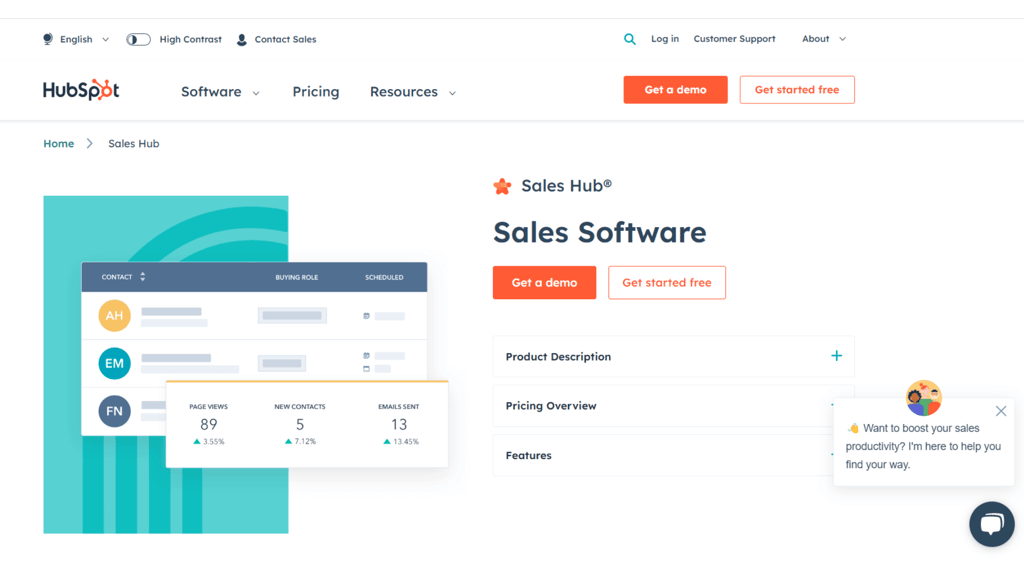
Task: Open the English language dropdown
Action: tap(84, 39)
